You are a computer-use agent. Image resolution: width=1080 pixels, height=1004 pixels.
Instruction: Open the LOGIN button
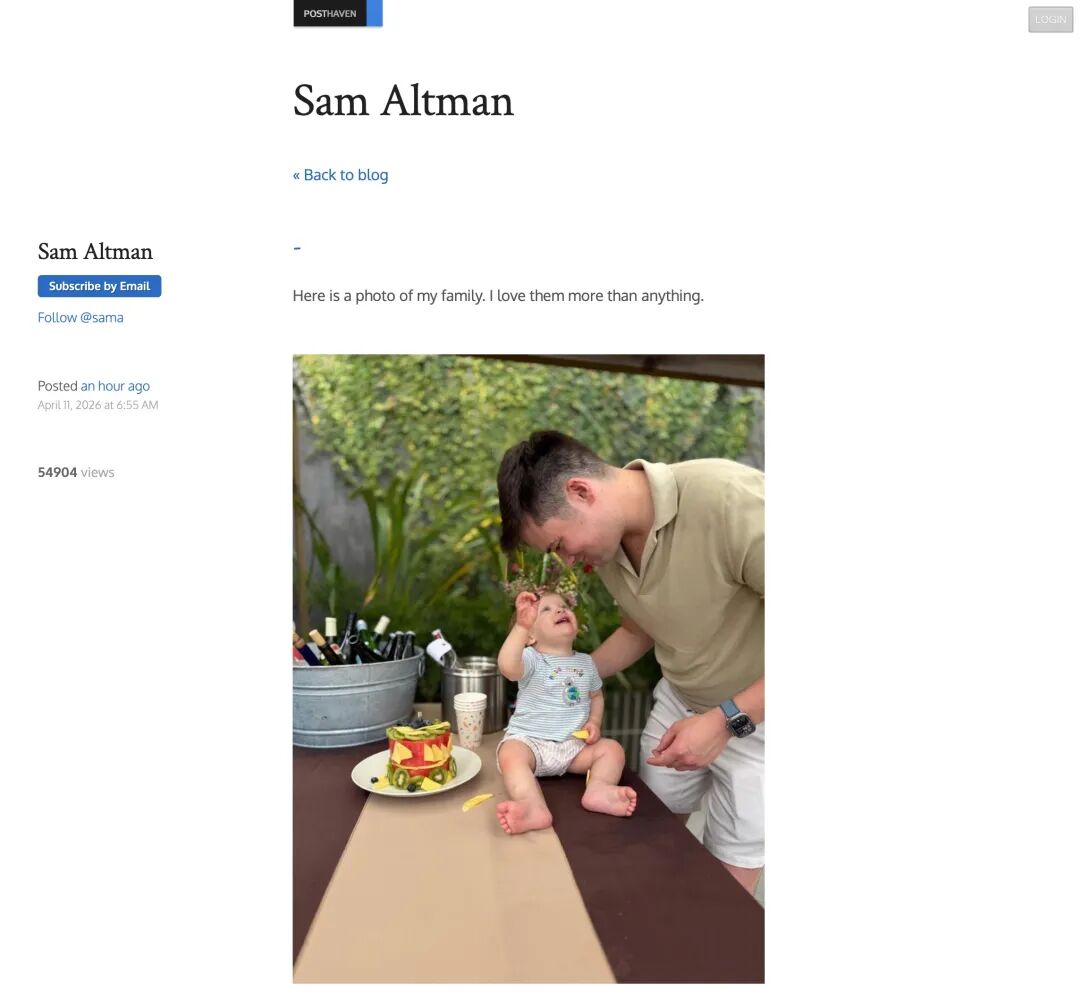tap(1050, 19)
